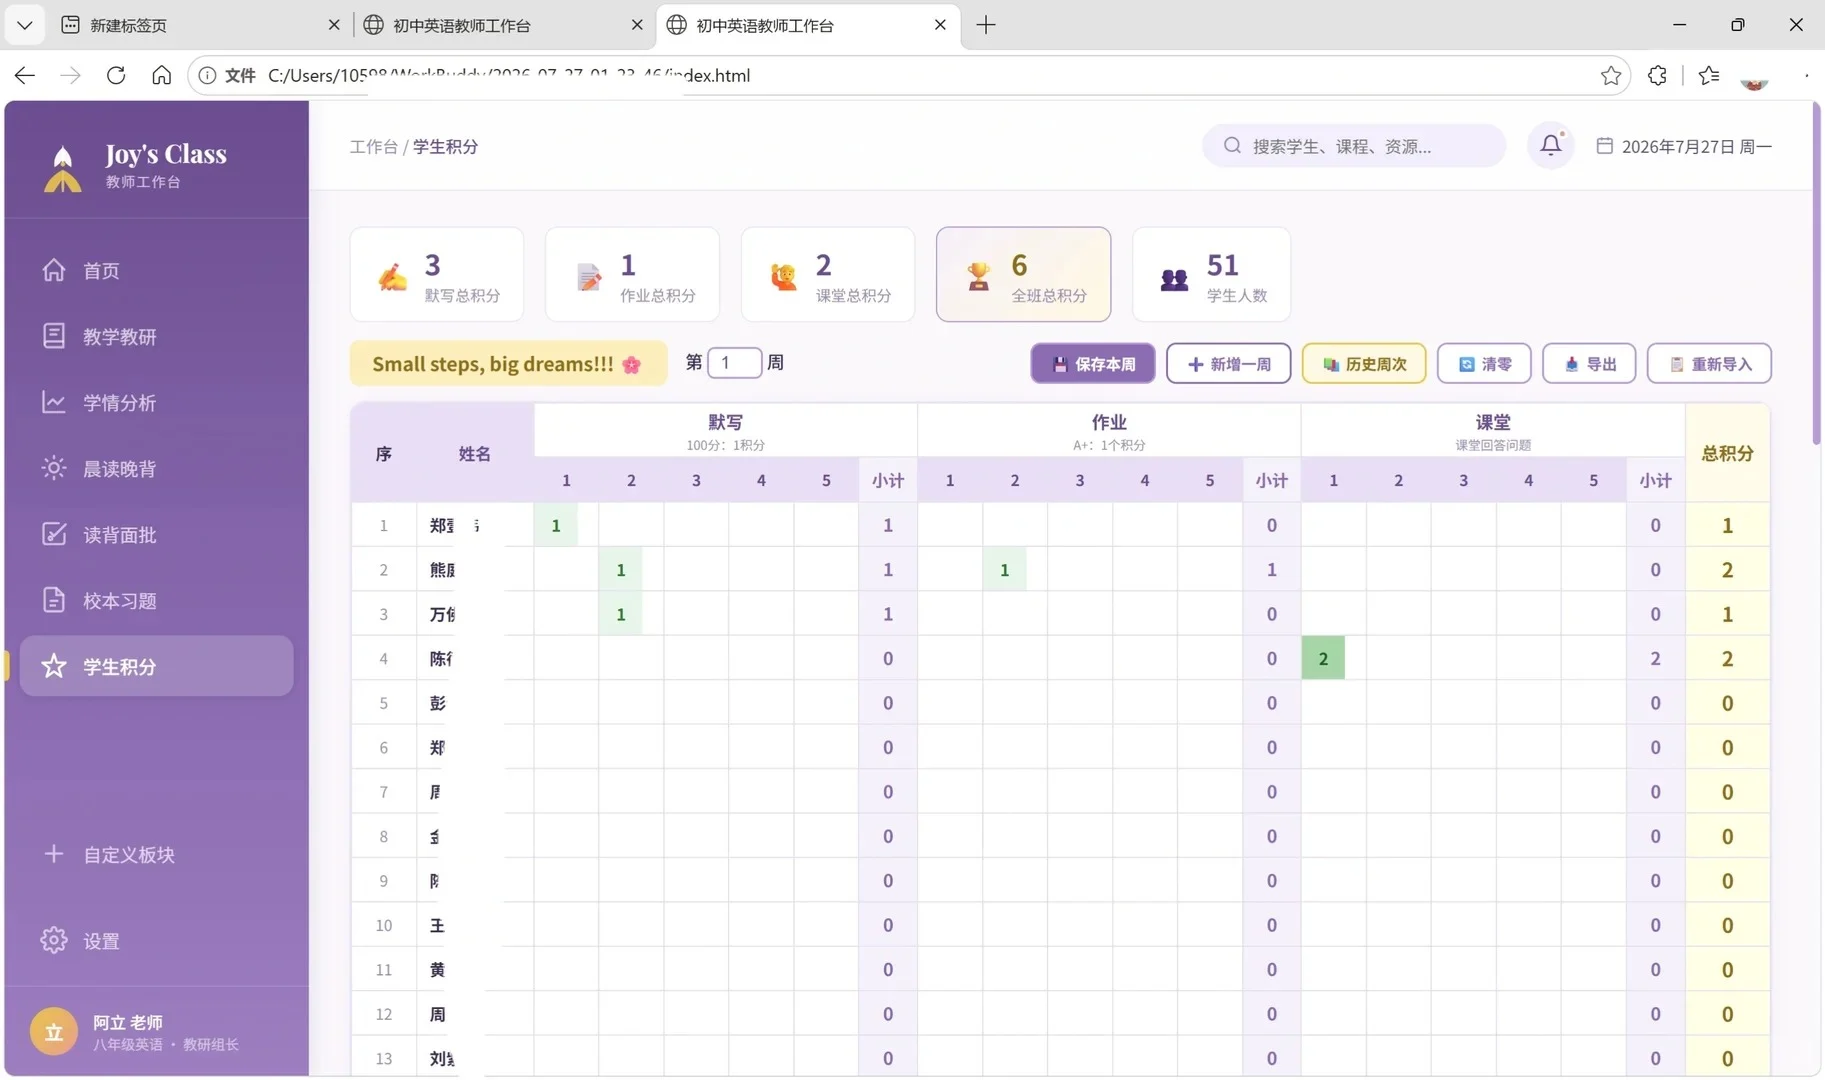Screen dimensions: 1825x1080
Task: Bookmark page with the star icon
Action: pos(1610,76)
